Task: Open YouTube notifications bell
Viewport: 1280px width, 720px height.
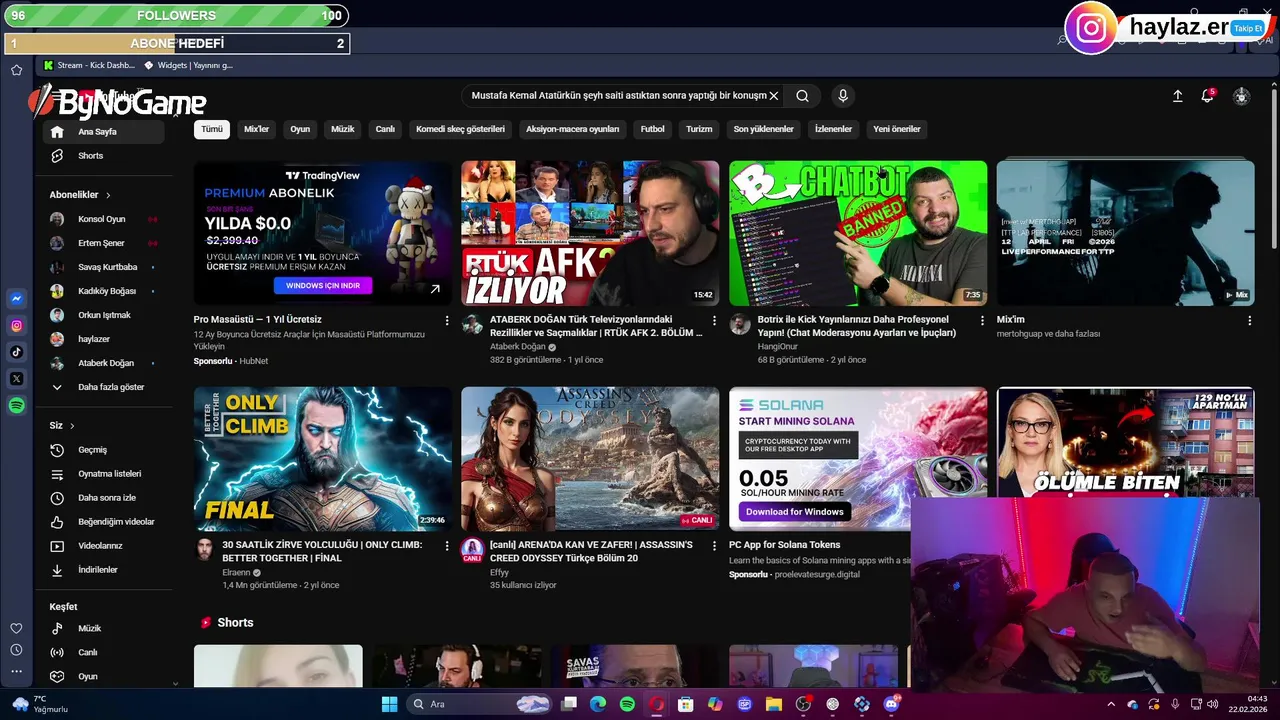Action: coord(1207,96)
